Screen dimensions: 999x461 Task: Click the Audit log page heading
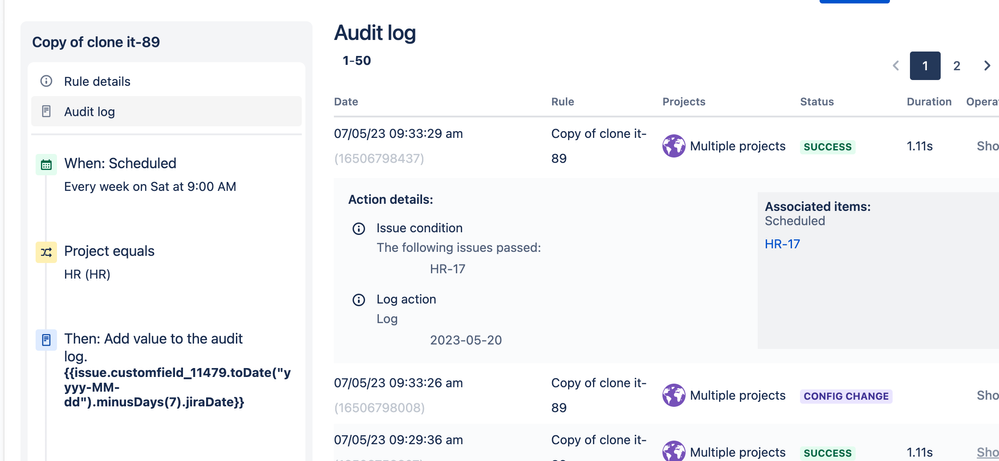[x=375, y=33]
